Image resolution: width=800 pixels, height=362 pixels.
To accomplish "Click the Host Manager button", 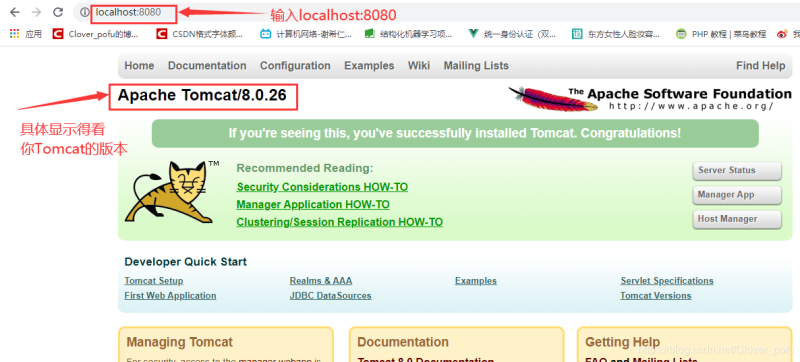I will coord(737,219).
